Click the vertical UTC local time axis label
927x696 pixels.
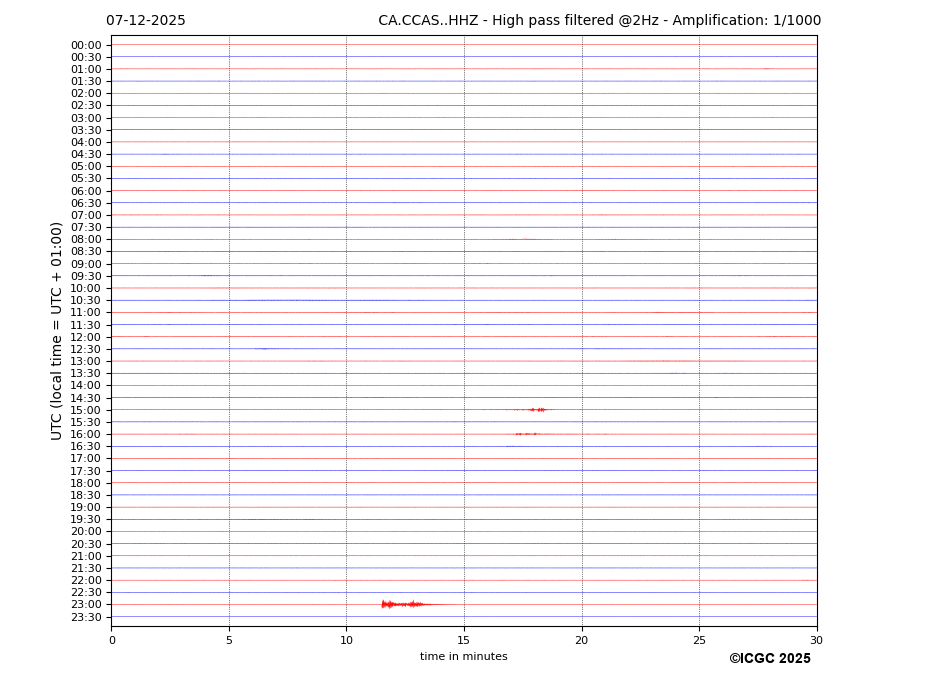click(x=57, y=331)
